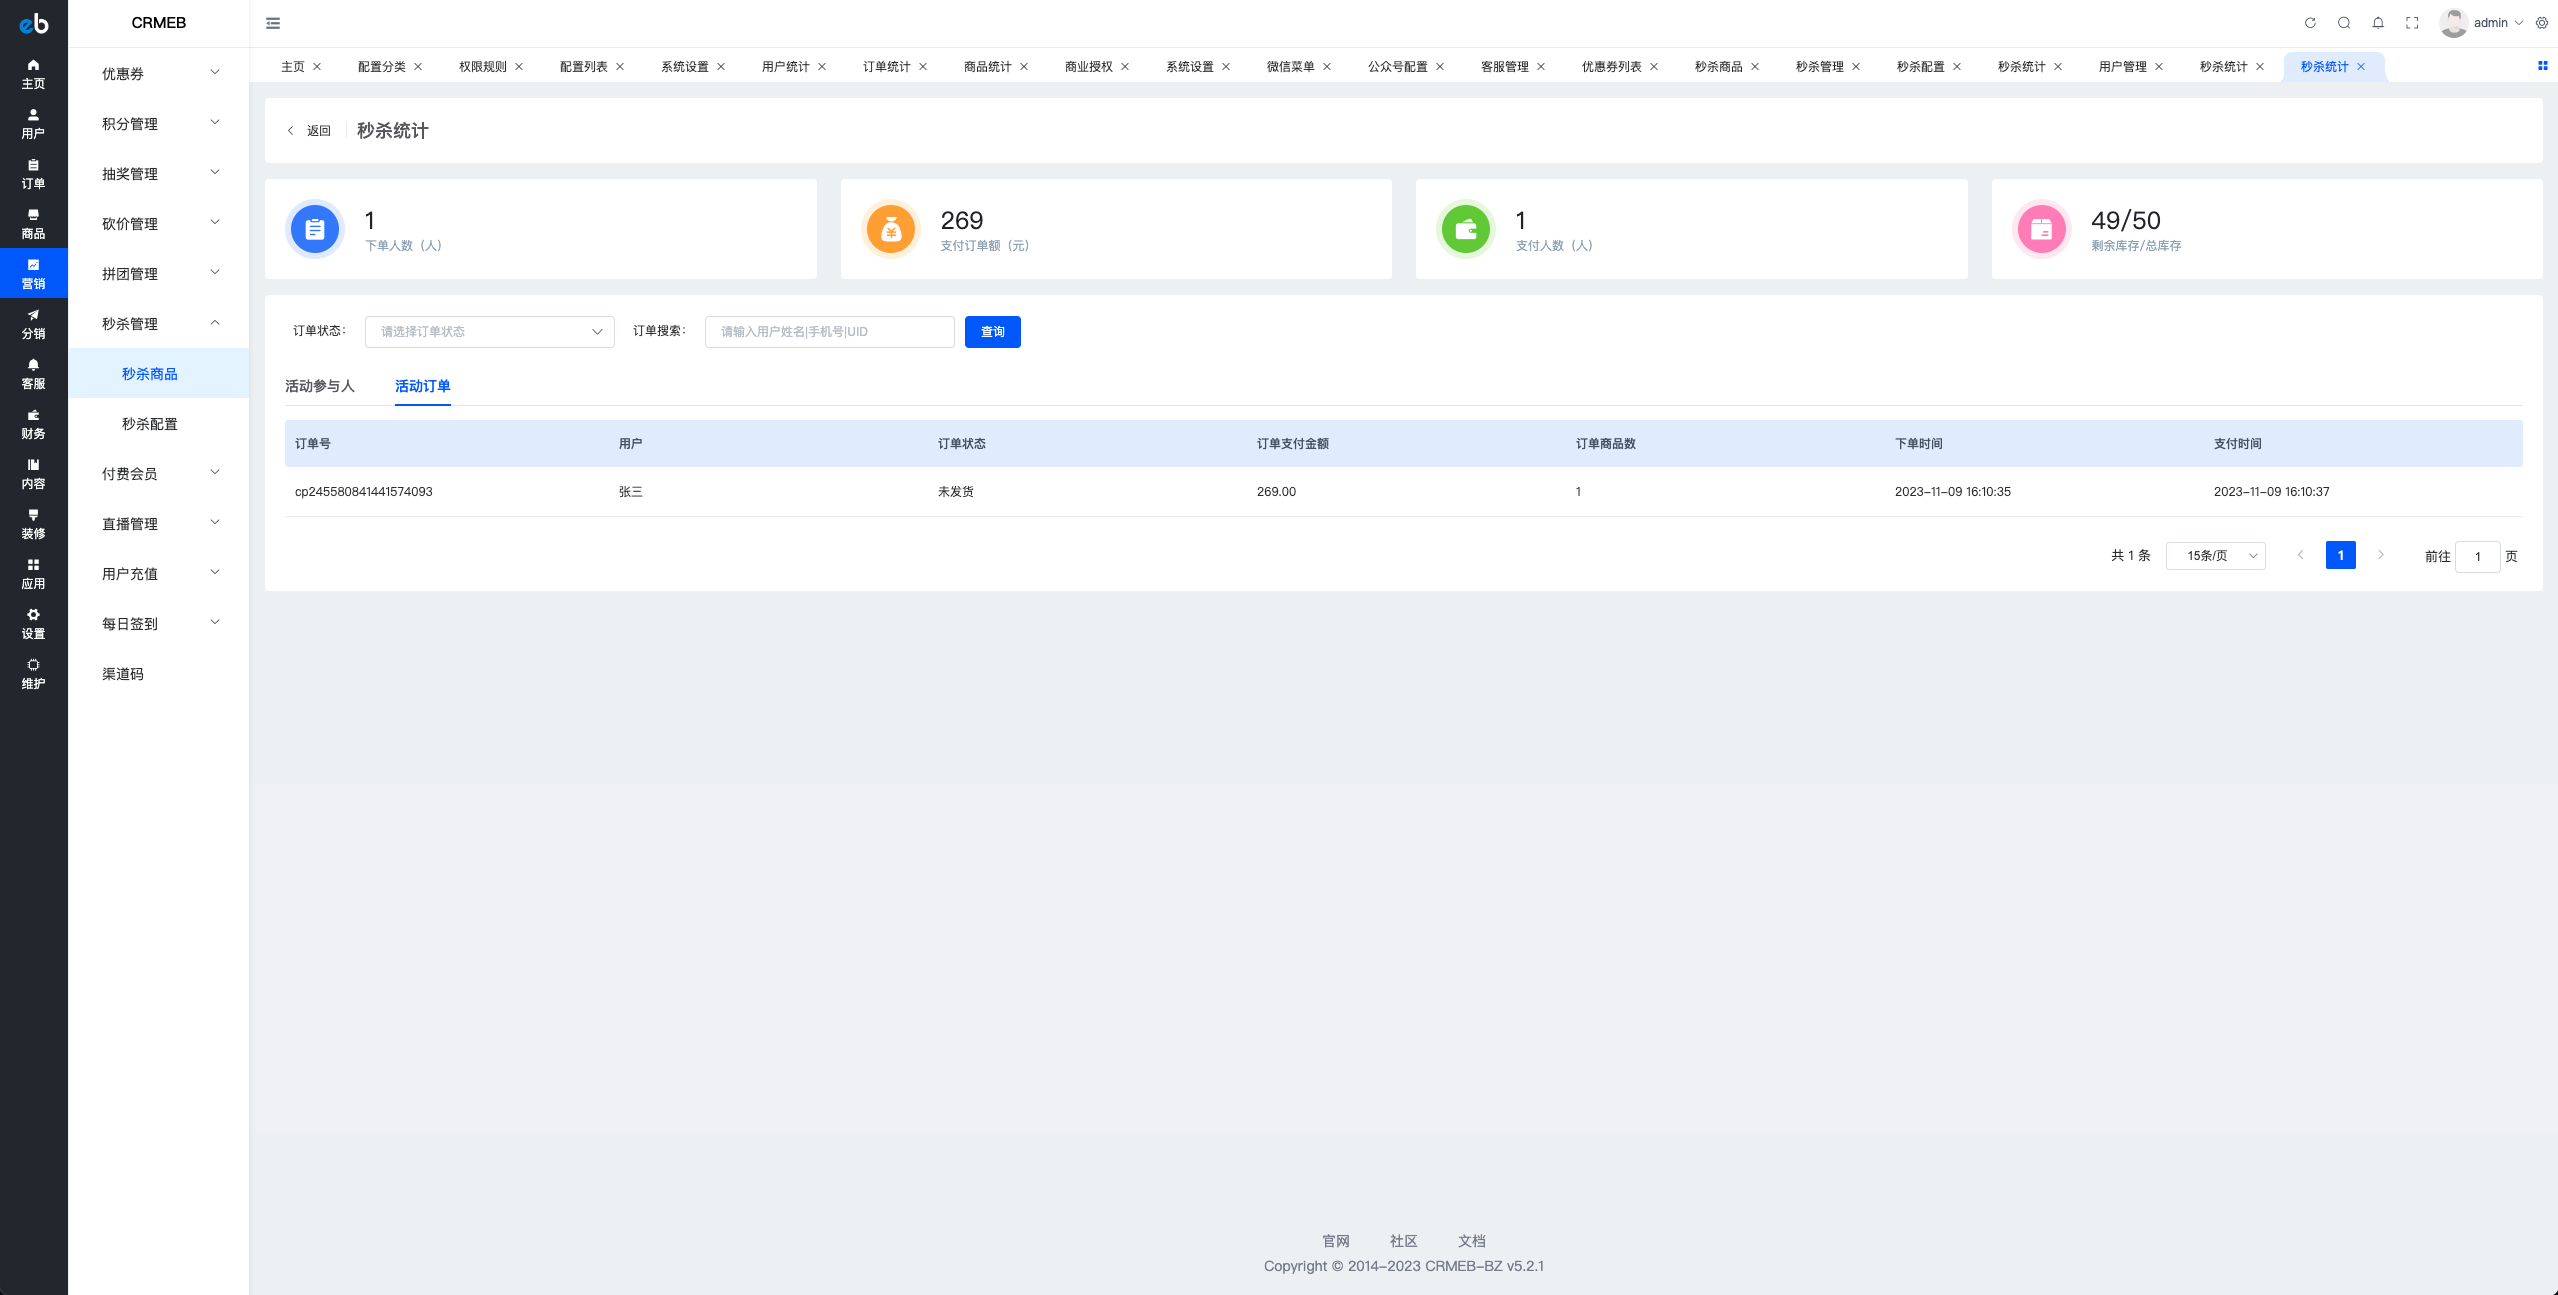Open the 分销 sidebar section
The width and height of the screenshot is (2558, 1295).
[33, 323]
